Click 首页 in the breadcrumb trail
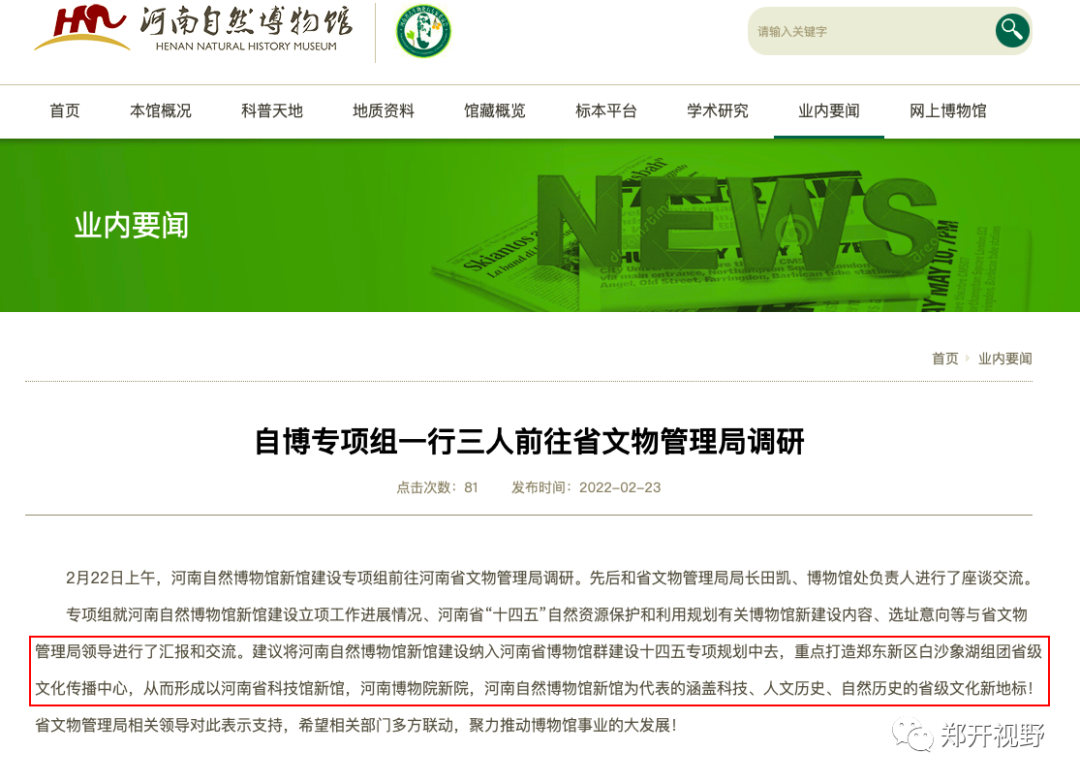The width and height of the screenshot is (1080, 783). 944,358
